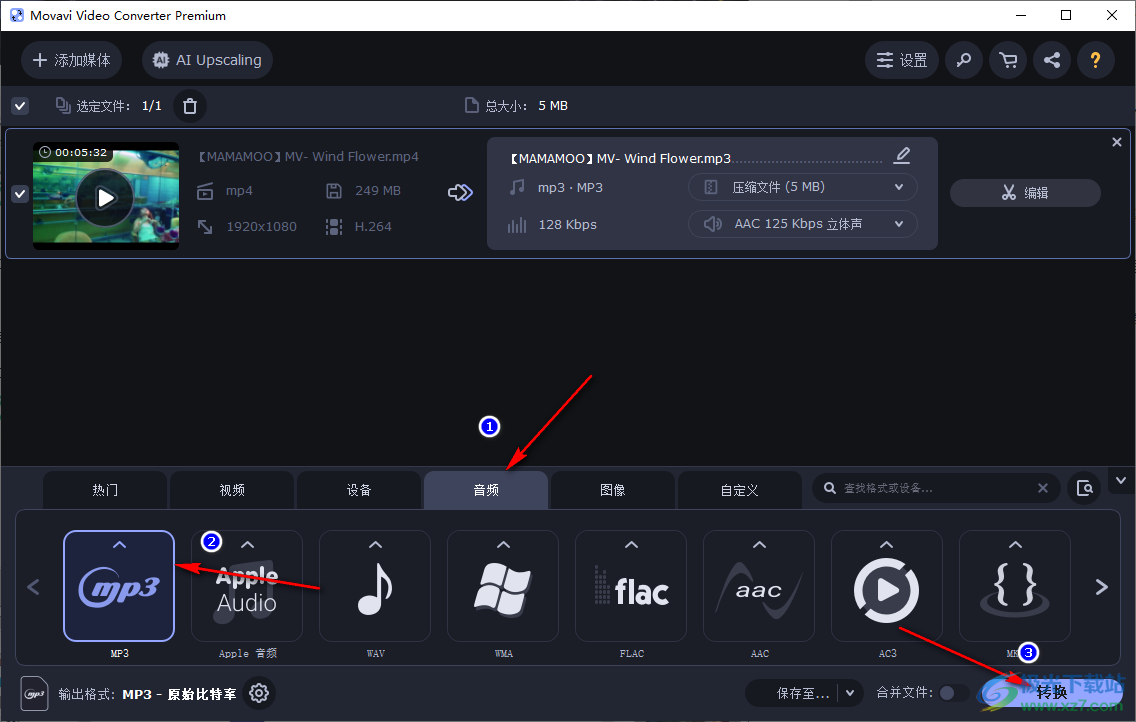
Task: Expand Apple Audio presets chevron
Action: tap(248, 545)
